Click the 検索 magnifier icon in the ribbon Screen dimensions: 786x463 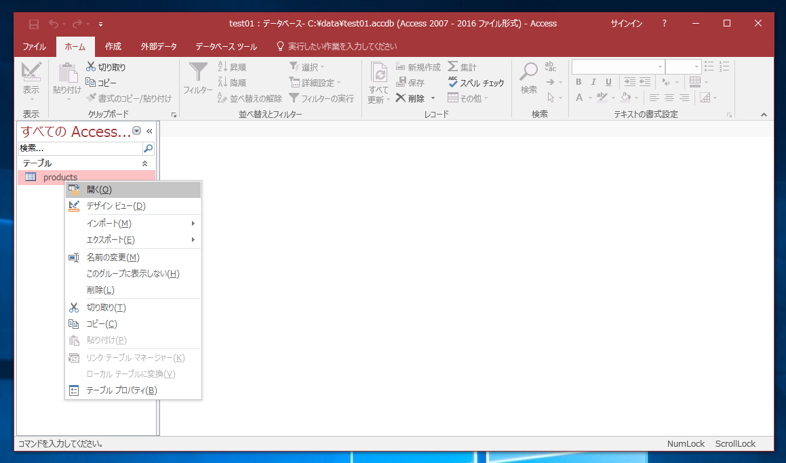click(x=529, y=73)
